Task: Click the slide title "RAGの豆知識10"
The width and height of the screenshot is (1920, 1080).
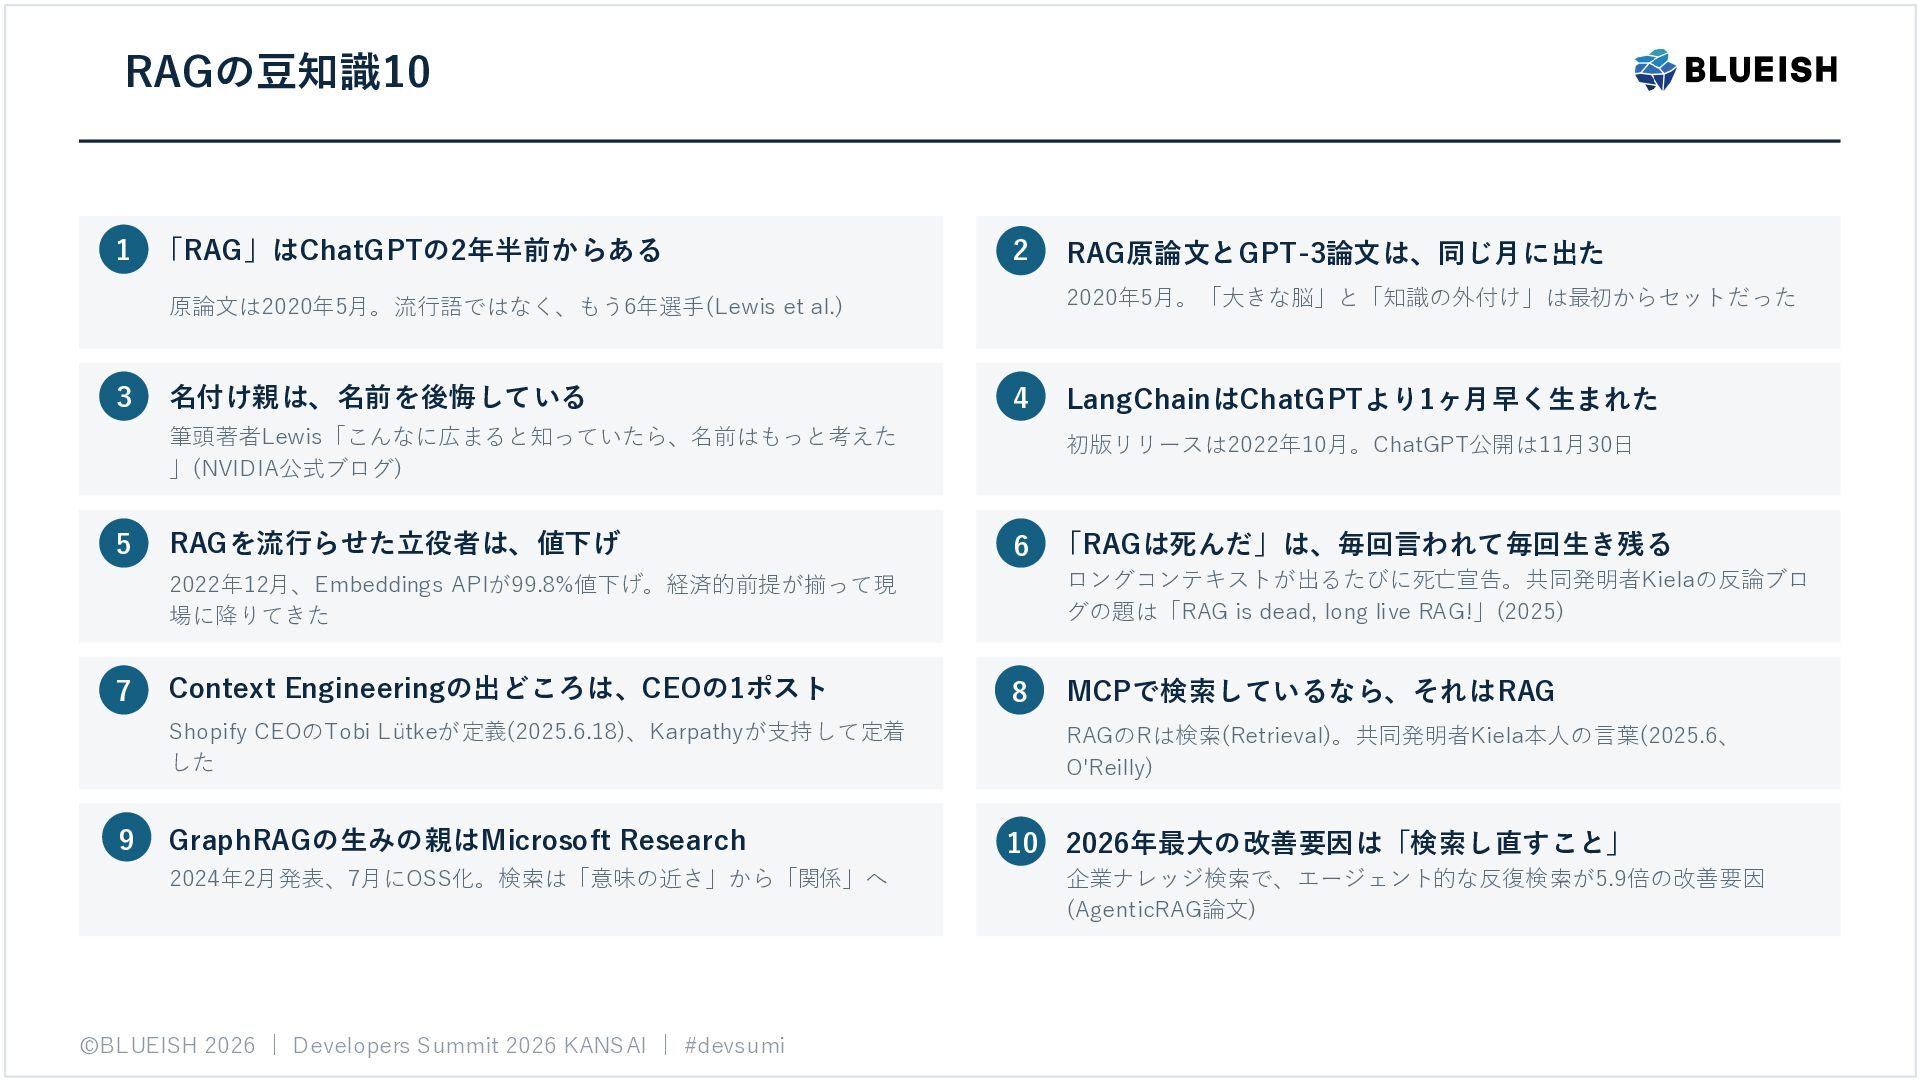Action: coord(278,72)
